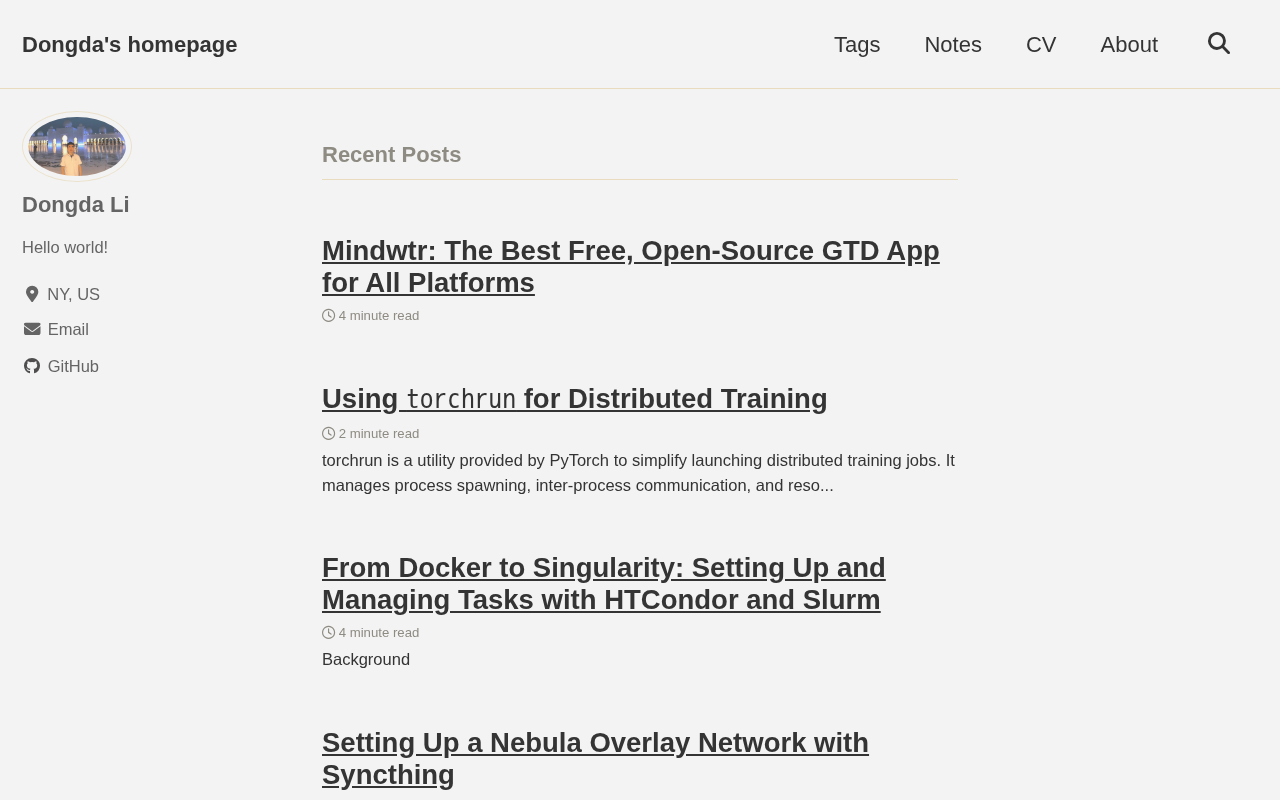Click the location pin icon
Screen dimensions: 1280x800
pyautogui.click(x=32, y=294)
